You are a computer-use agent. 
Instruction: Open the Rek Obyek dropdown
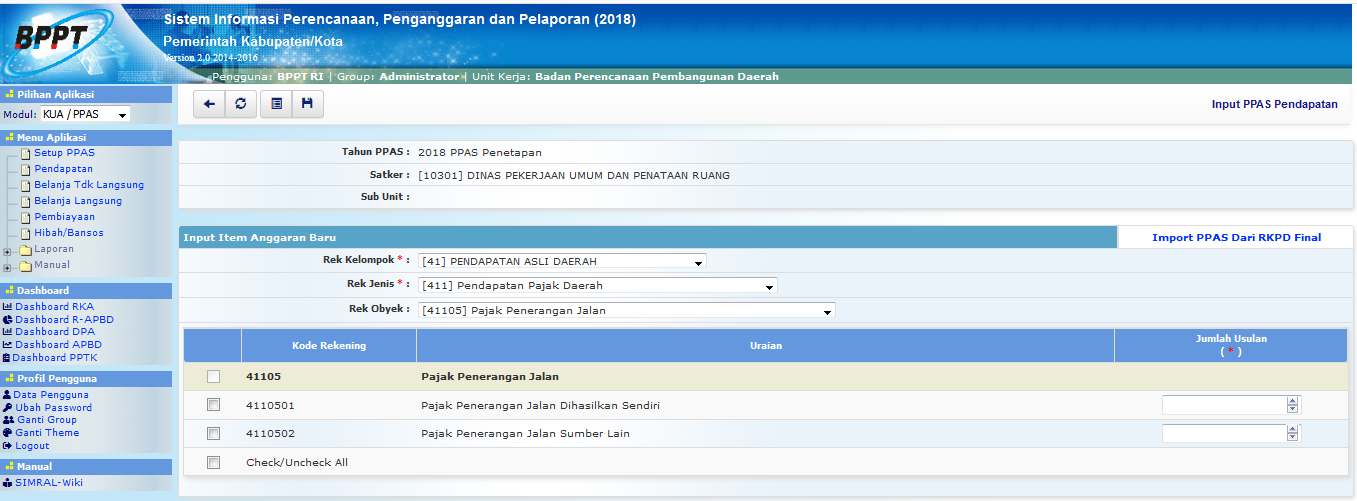click(626, 311)
